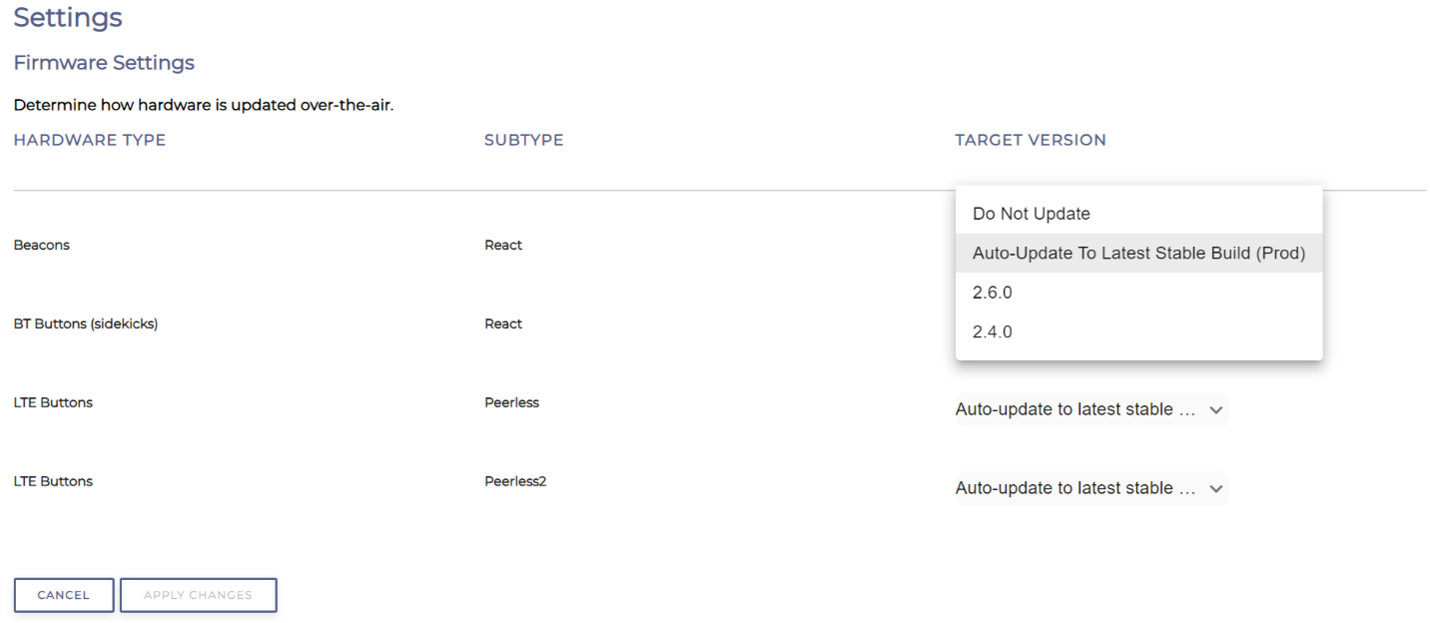Choose Auto-Update To Latest Stable Build (Prod)

tap(1139, 253)
